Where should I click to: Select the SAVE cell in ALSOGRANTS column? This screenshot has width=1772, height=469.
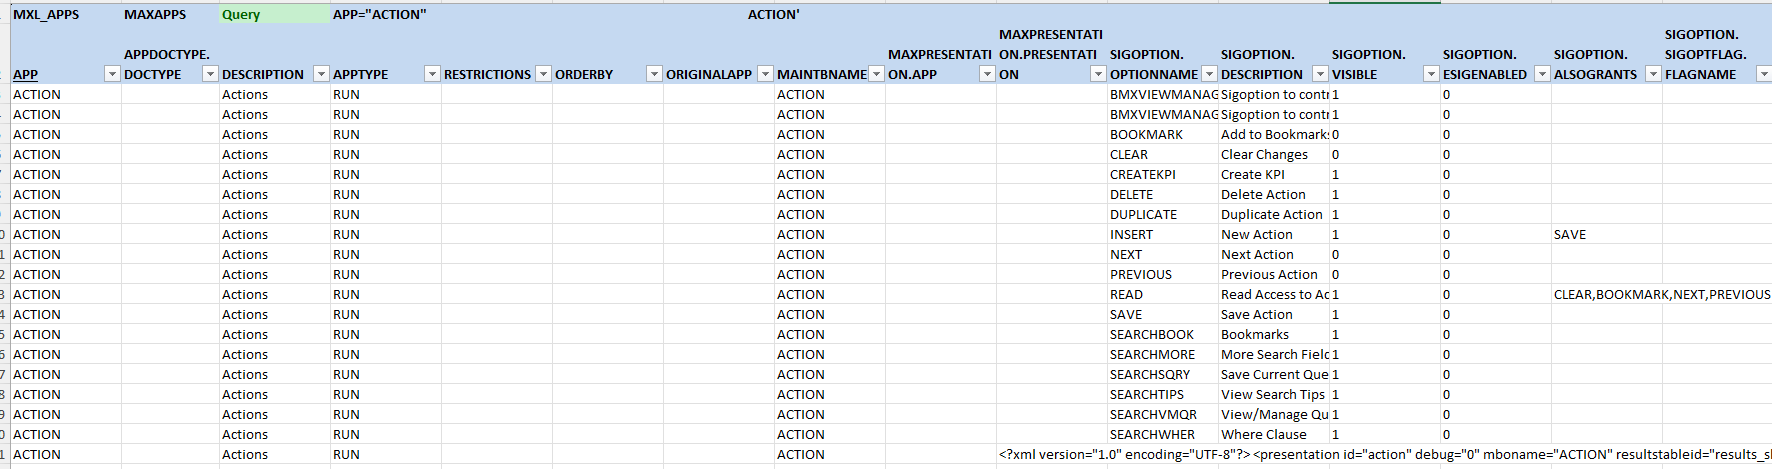(1570, 234)
